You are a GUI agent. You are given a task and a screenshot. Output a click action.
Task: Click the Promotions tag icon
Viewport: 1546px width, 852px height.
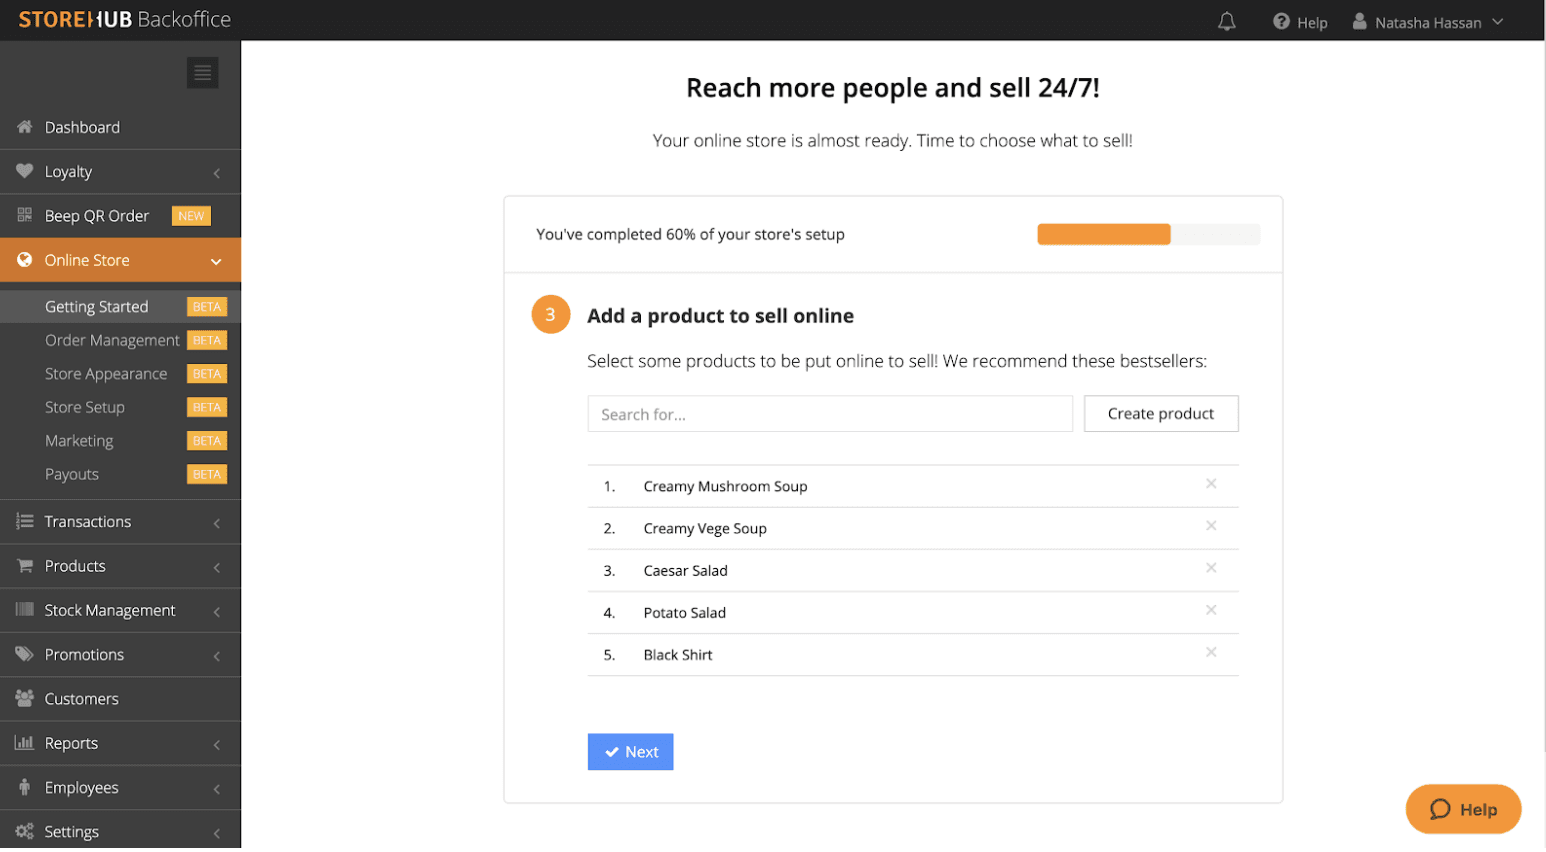pyautogui.click(x=22, y=654)
